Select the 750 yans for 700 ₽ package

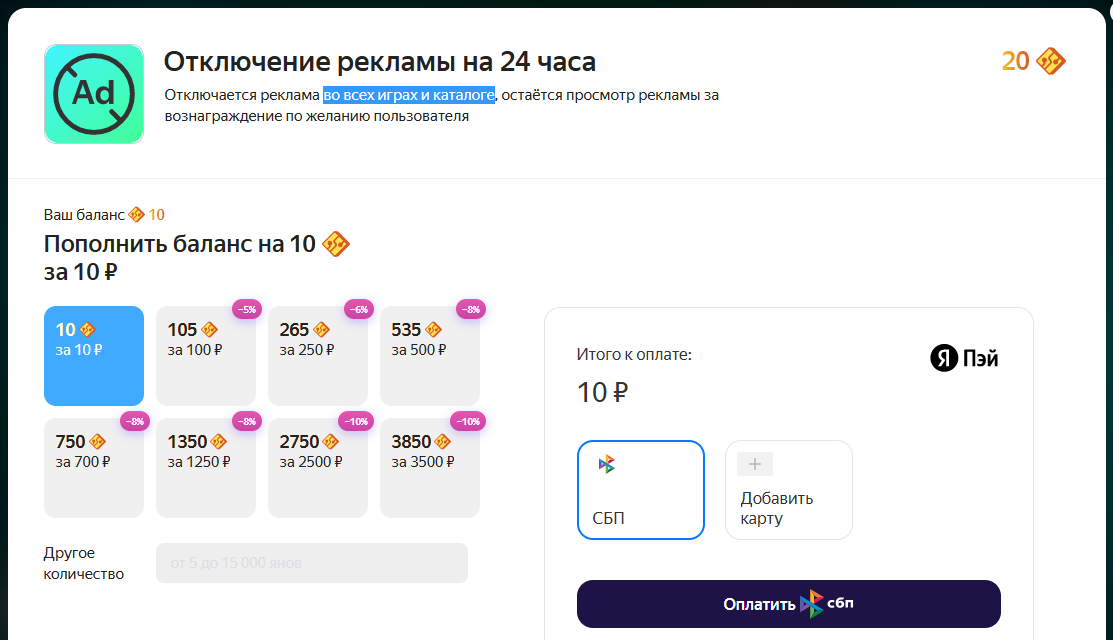click(x=94, y=468)
